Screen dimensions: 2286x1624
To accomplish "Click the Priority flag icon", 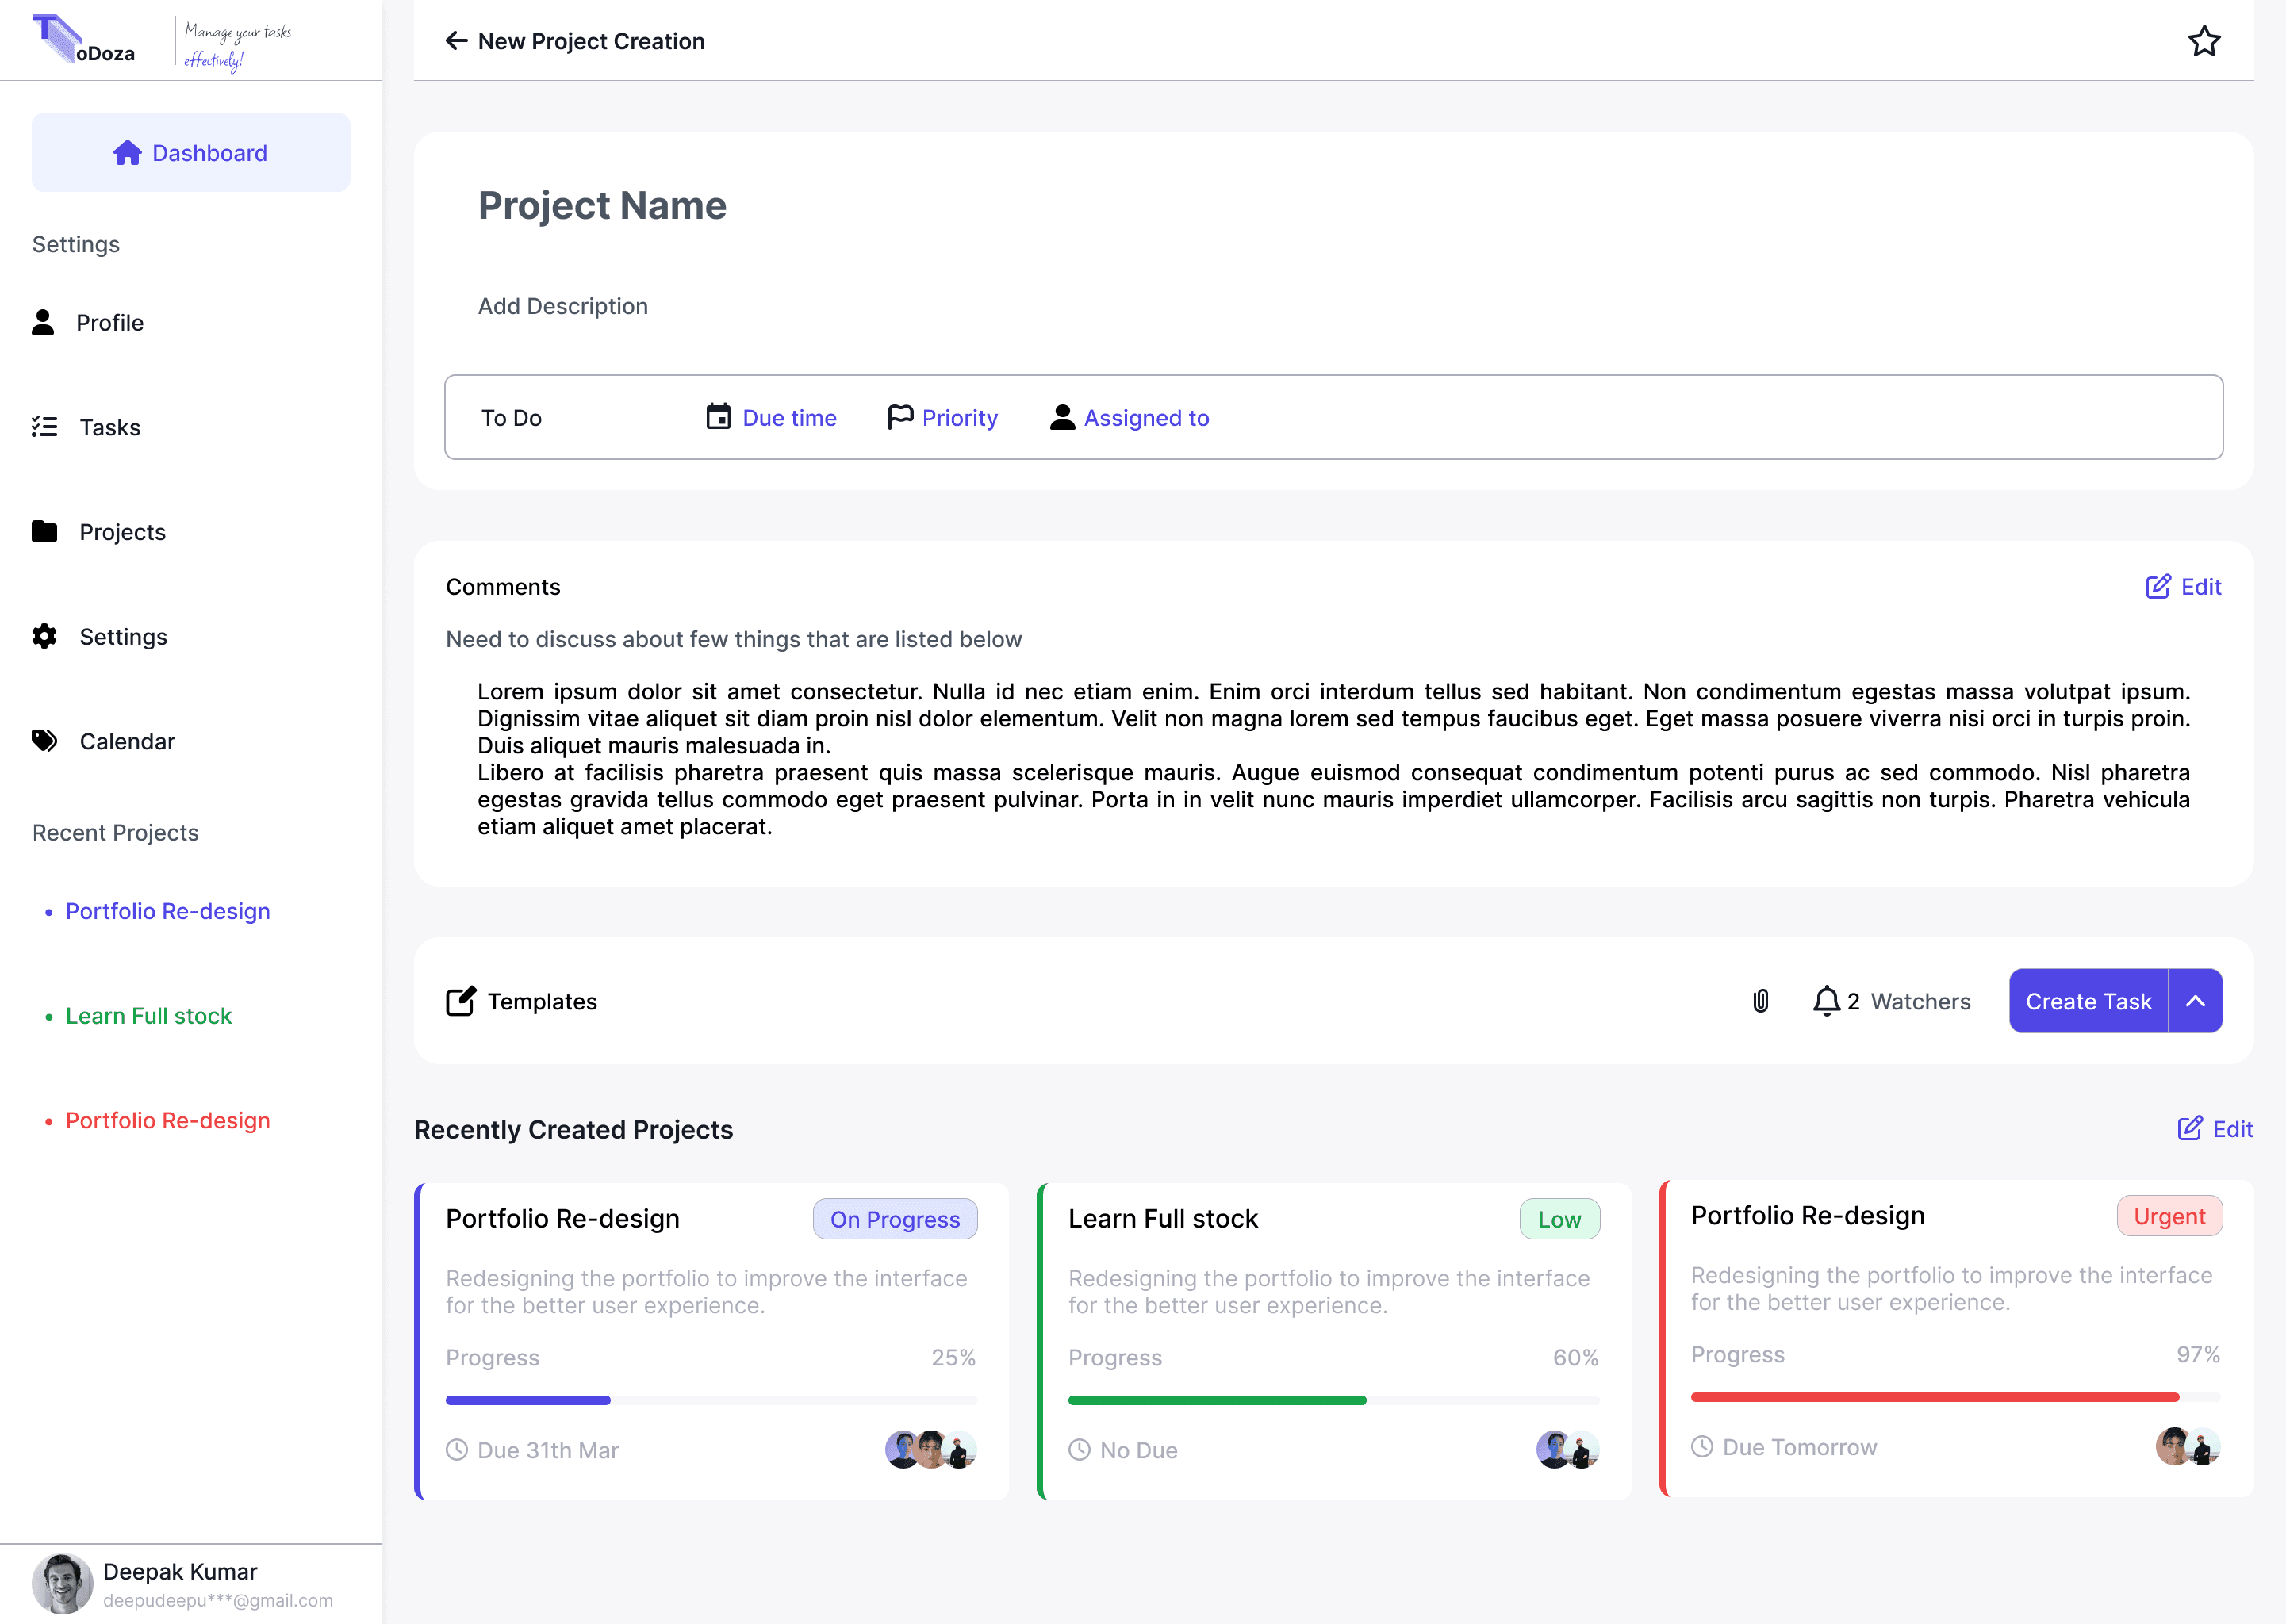I will click(x=900, y=417).
